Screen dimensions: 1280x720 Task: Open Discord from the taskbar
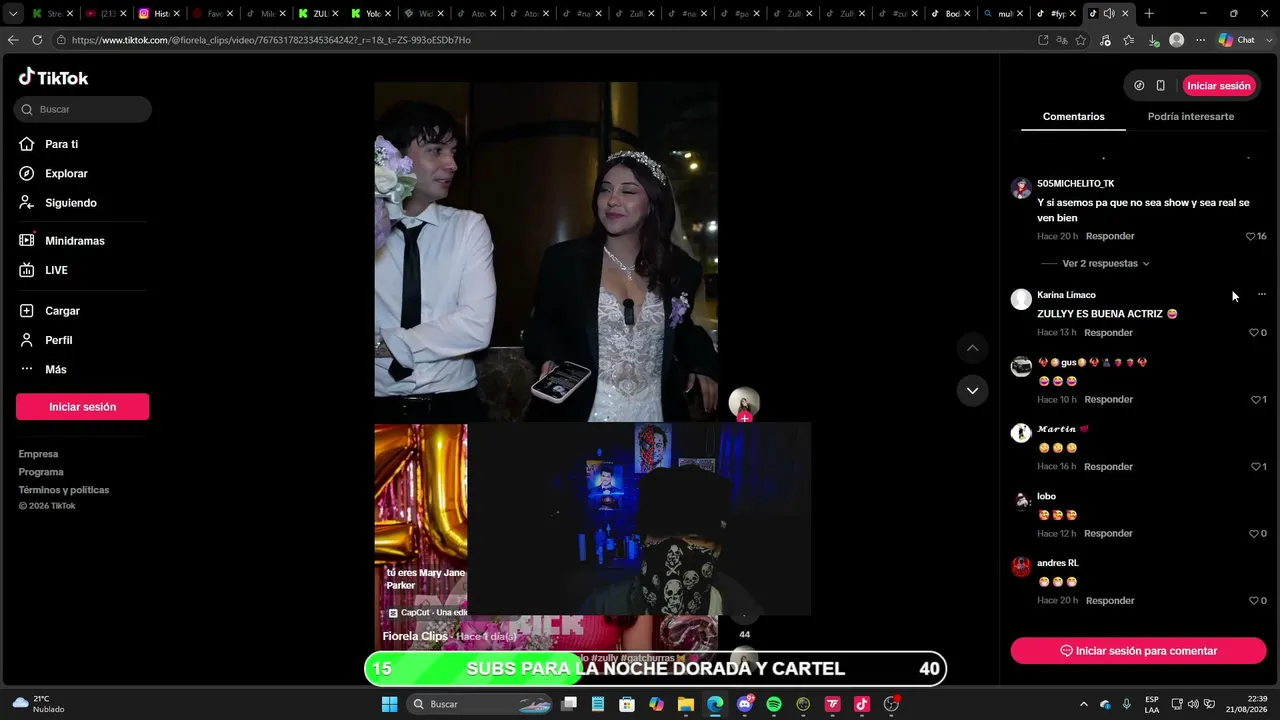point(745,704)
